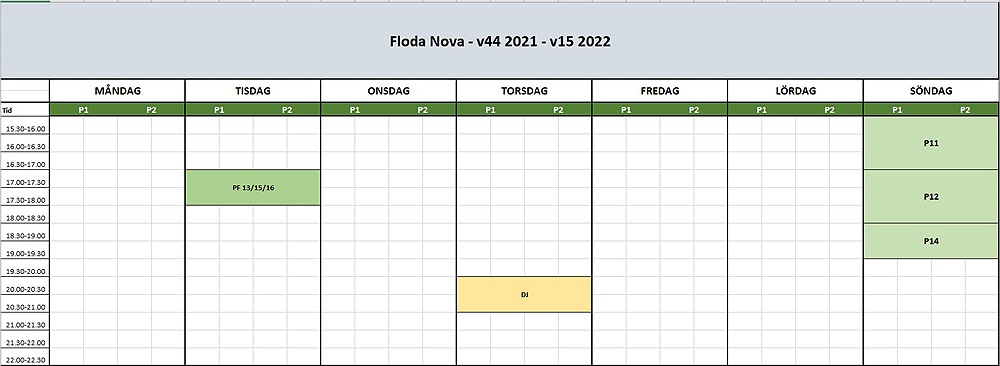Click the P14 booking block
1000x366 pixels.
[931, 241]
